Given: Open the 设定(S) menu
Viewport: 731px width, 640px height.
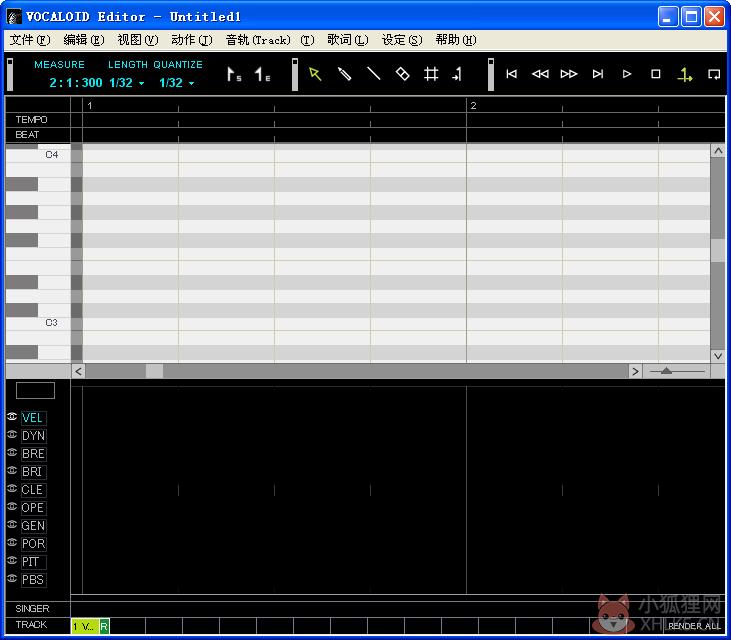Looking at the screenshot, I should [x=402, y=40].
